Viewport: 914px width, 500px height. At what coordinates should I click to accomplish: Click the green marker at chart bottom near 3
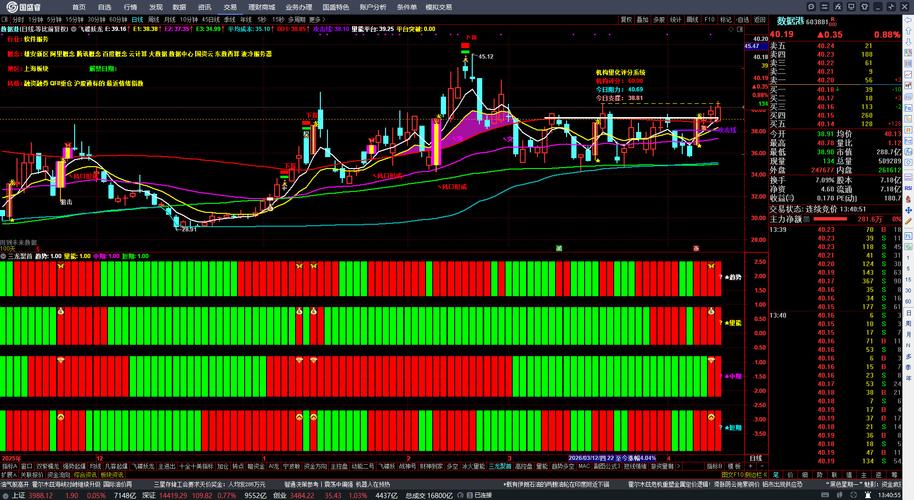pyautogui.click(x=558, y=248)
